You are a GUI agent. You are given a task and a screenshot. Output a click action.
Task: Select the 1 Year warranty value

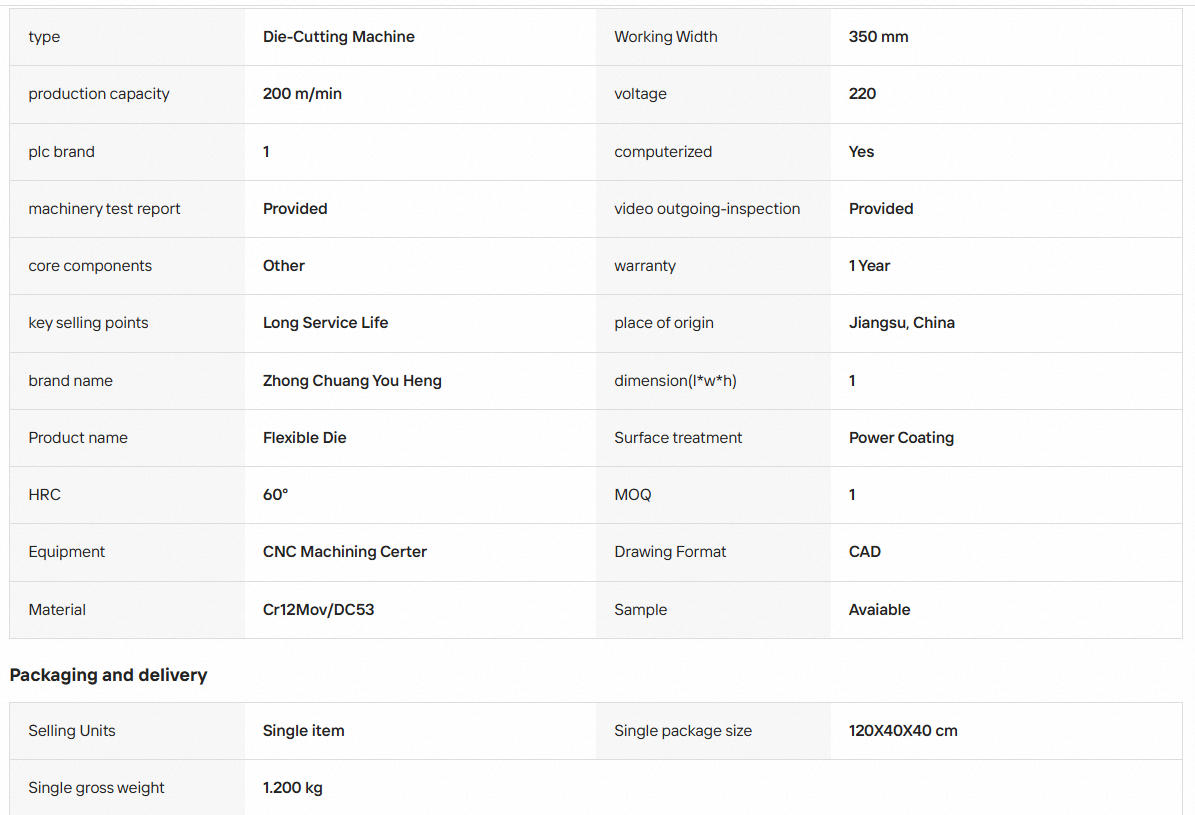[869, 266]
